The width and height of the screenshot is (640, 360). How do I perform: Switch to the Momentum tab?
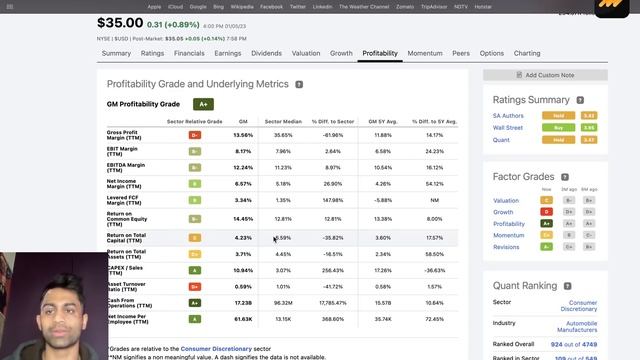425,53
